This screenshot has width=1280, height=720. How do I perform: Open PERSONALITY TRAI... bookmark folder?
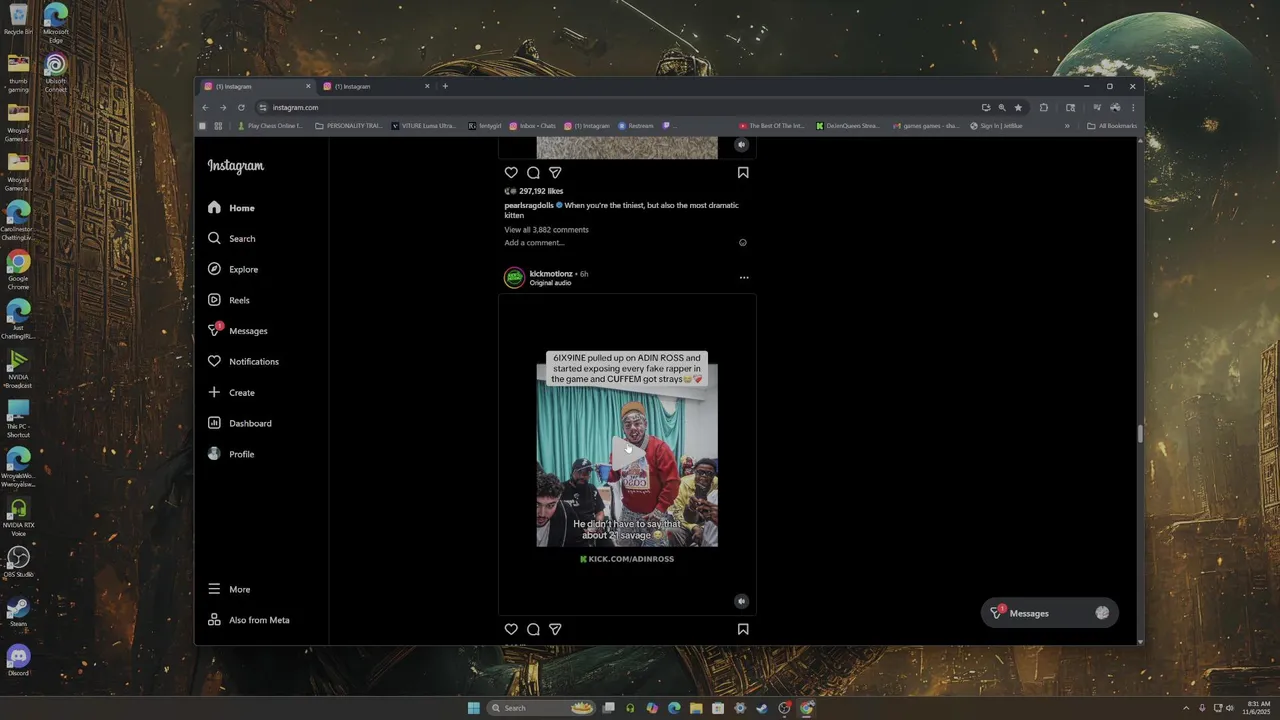click(348, 126)
